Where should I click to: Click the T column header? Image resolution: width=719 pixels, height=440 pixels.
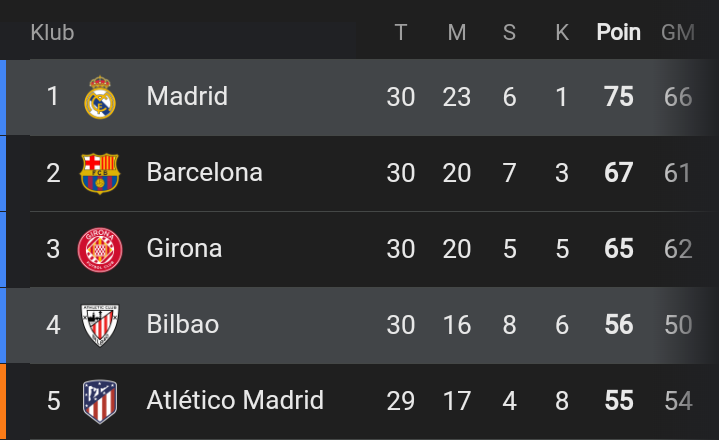[x=401, y=33]
